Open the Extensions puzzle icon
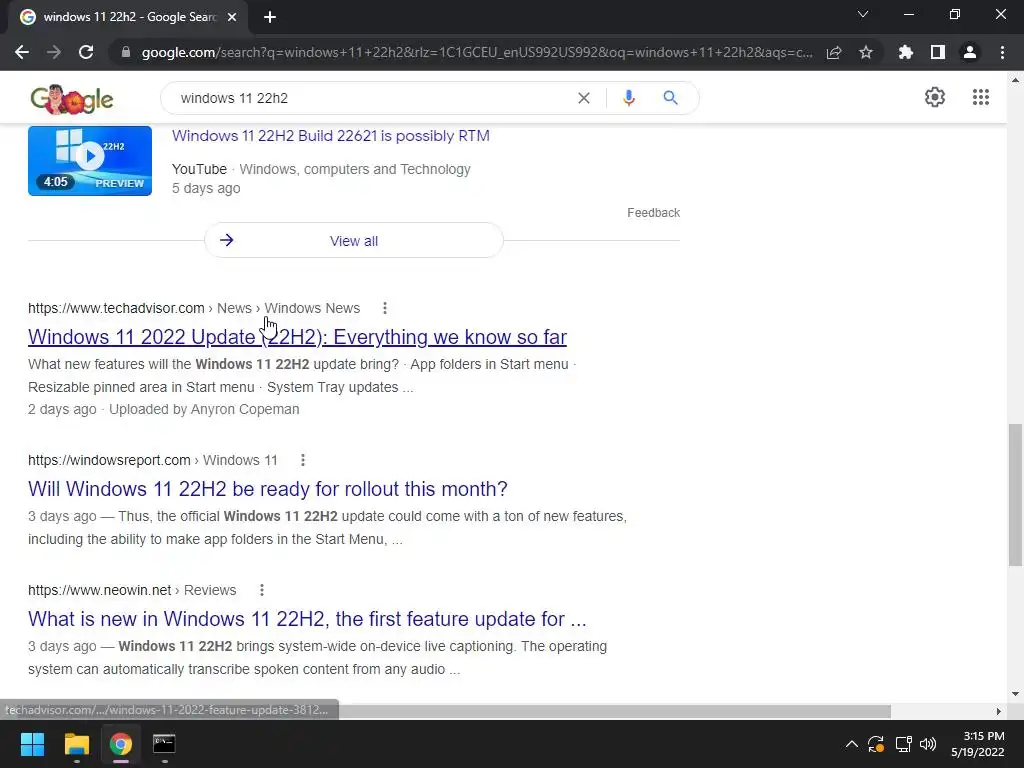 [906, 52]
